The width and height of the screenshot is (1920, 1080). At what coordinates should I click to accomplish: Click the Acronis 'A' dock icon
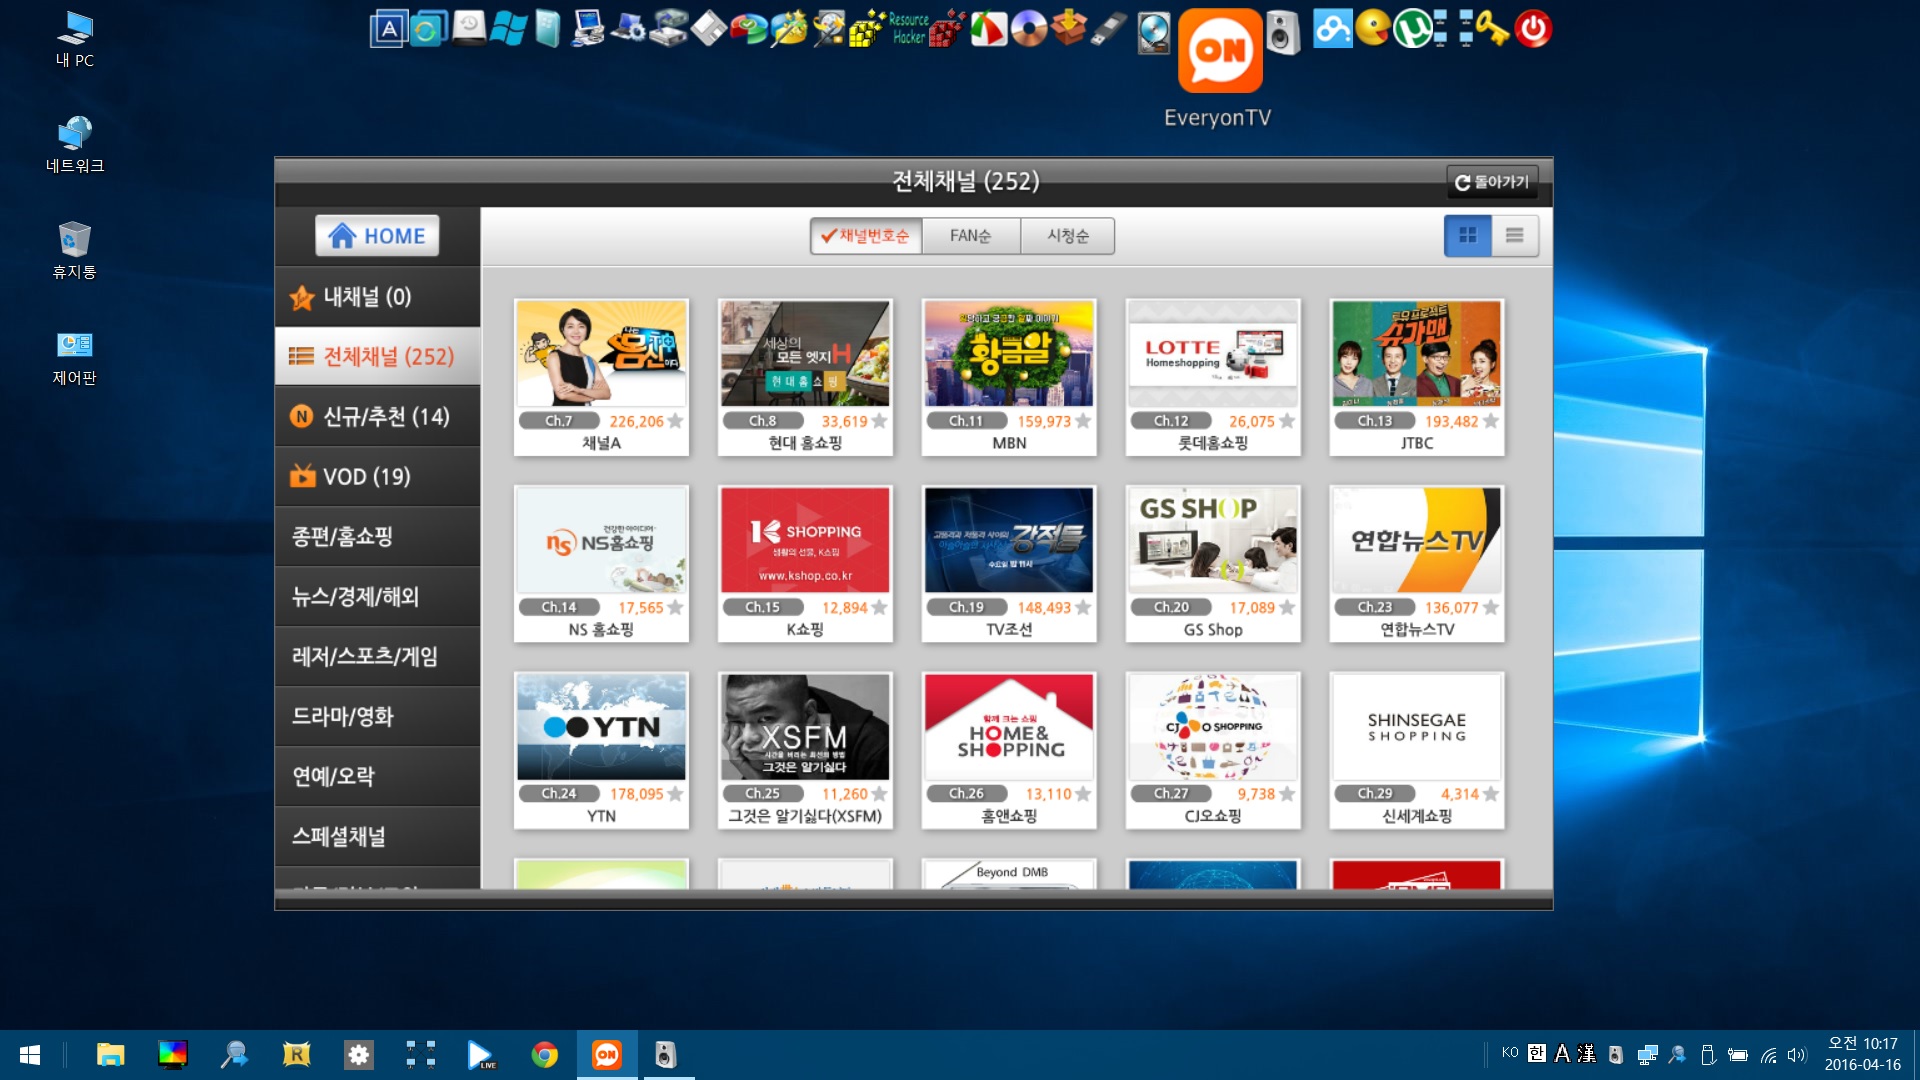(388, 29)
